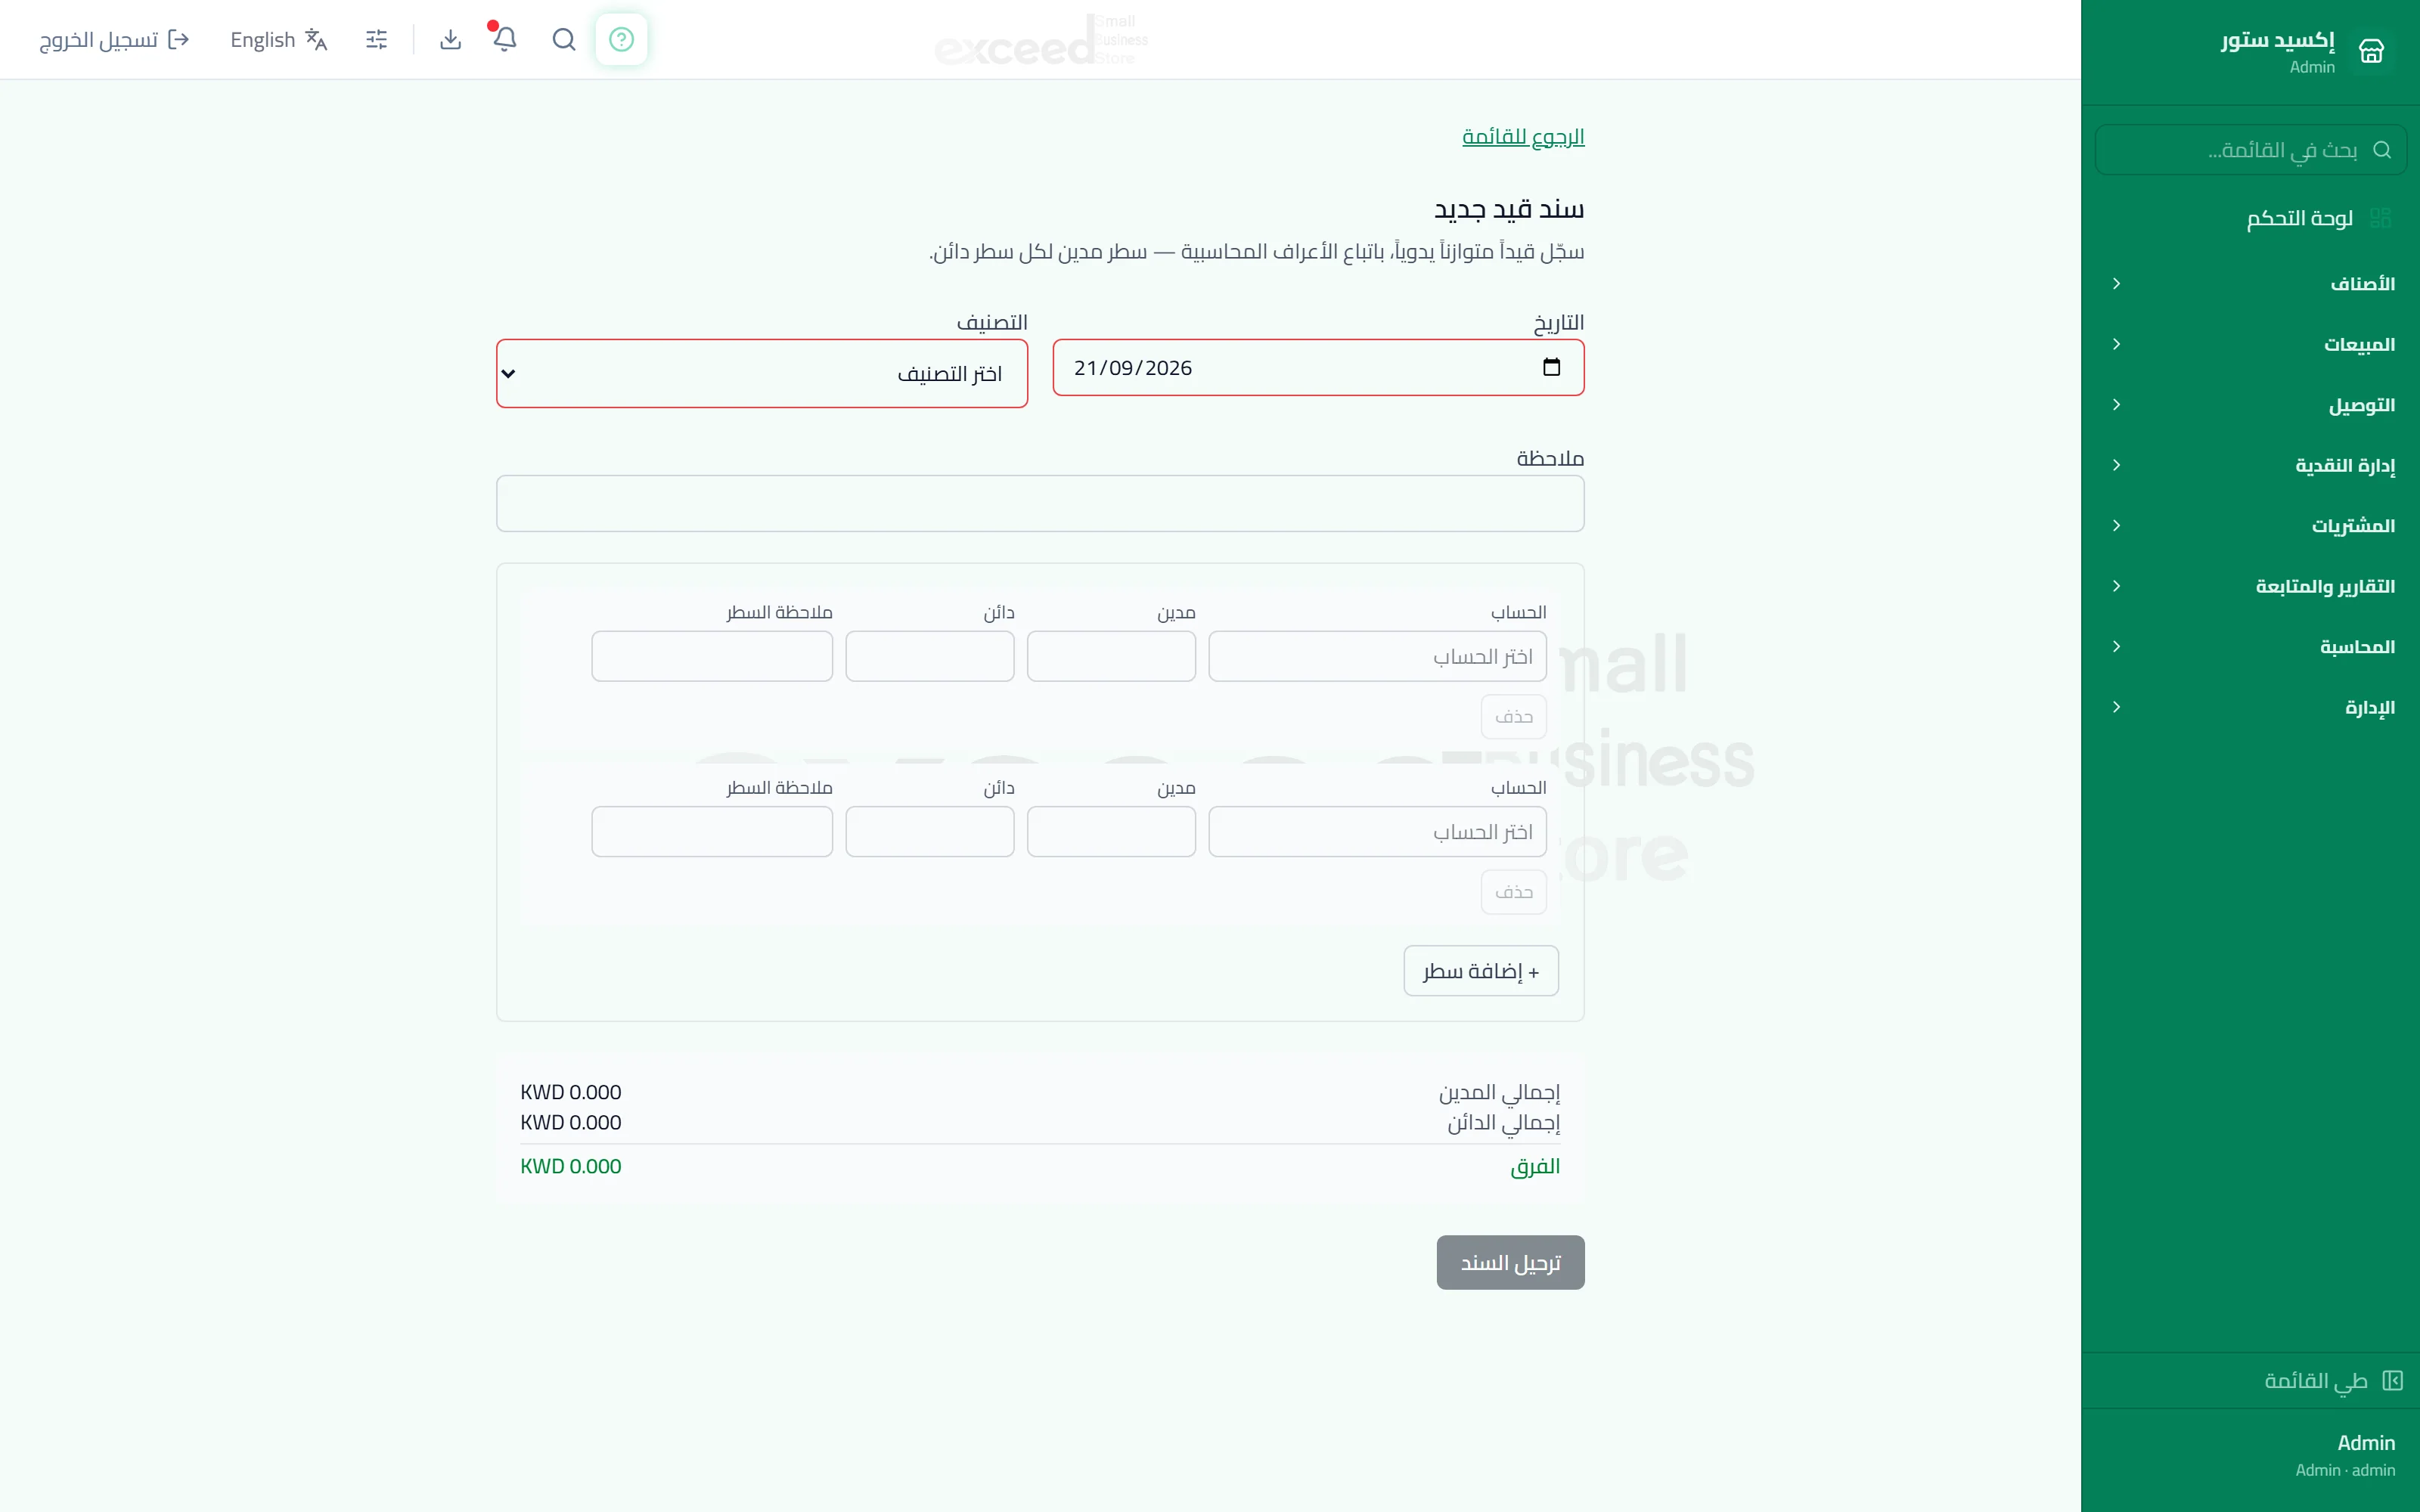Open المحاسبة menu item
The height and width of the screenshot is (1512, 2420).
[2250, 647]
